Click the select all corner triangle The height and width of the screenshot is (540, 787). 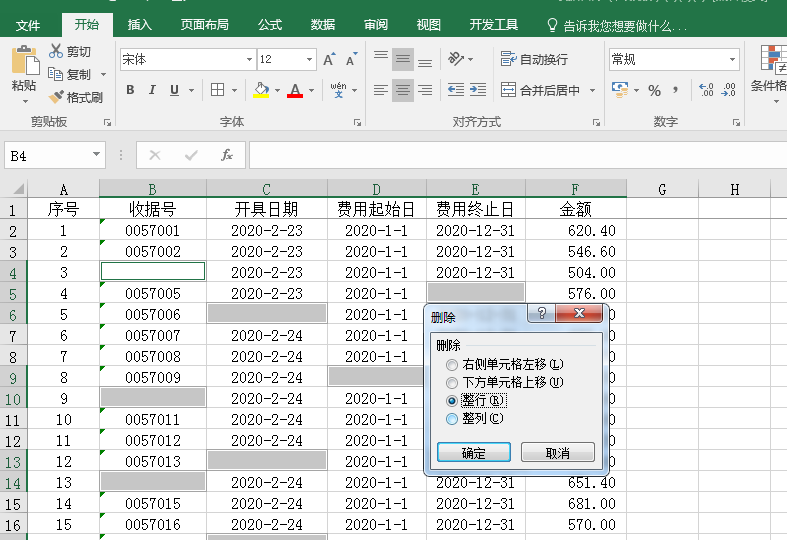click(x=18, y=189)
